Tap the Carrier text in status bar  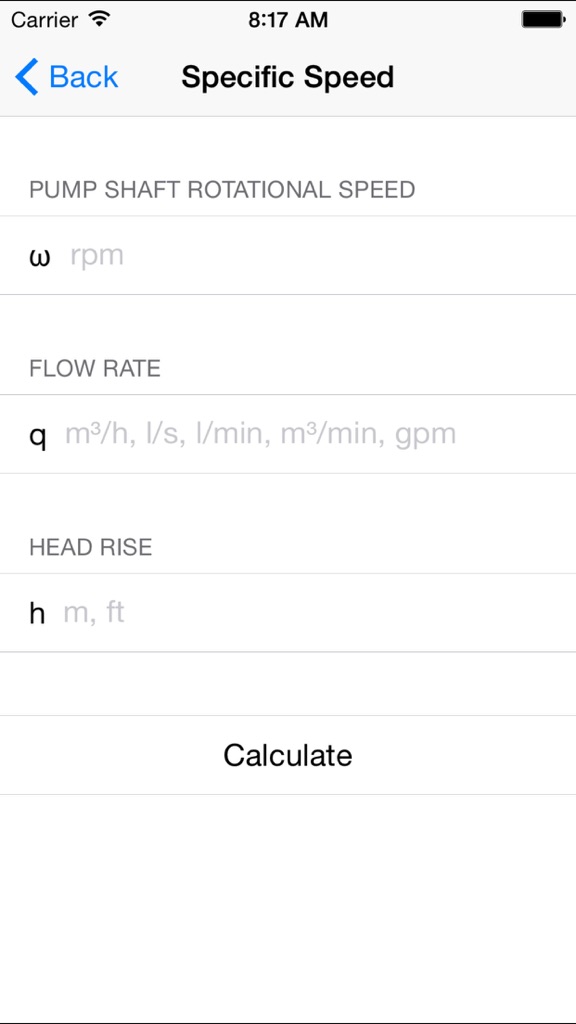(44, 20)
